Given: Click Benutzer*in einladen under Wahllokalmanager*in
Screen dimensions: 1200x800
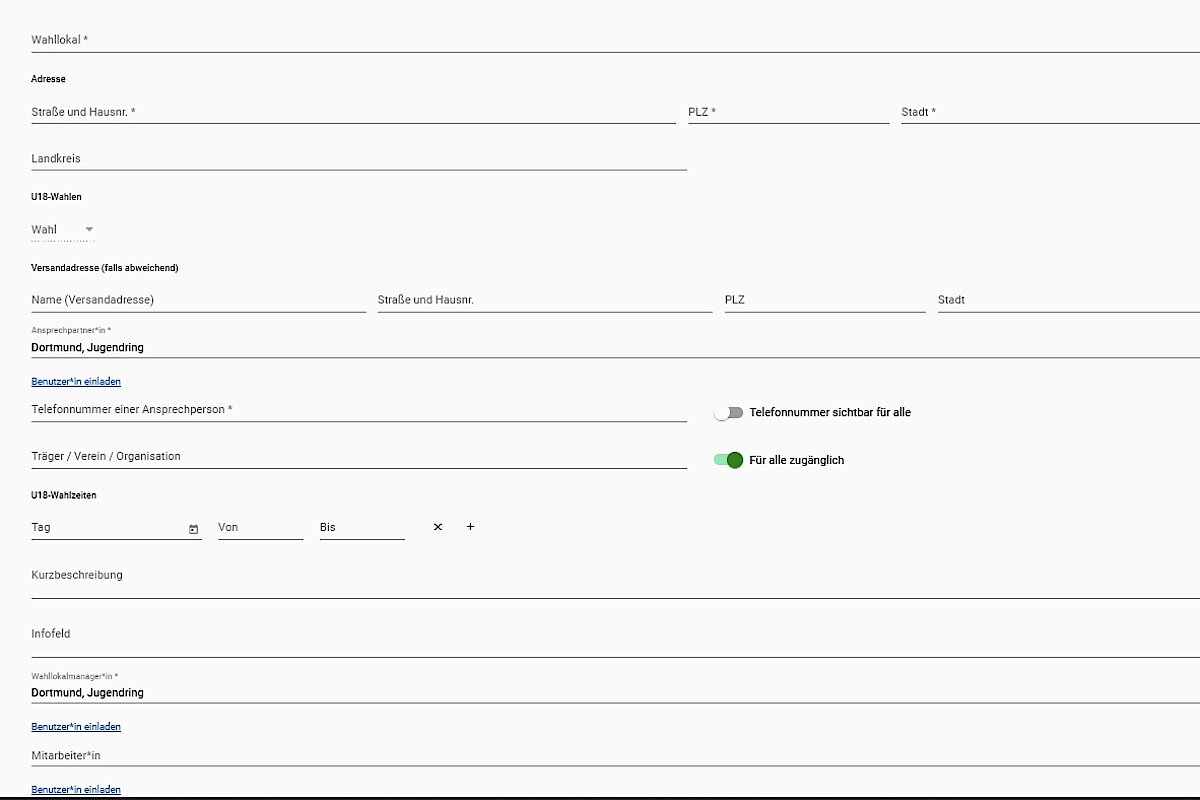Looking at the screenshot, I should [x=76, y=727].
